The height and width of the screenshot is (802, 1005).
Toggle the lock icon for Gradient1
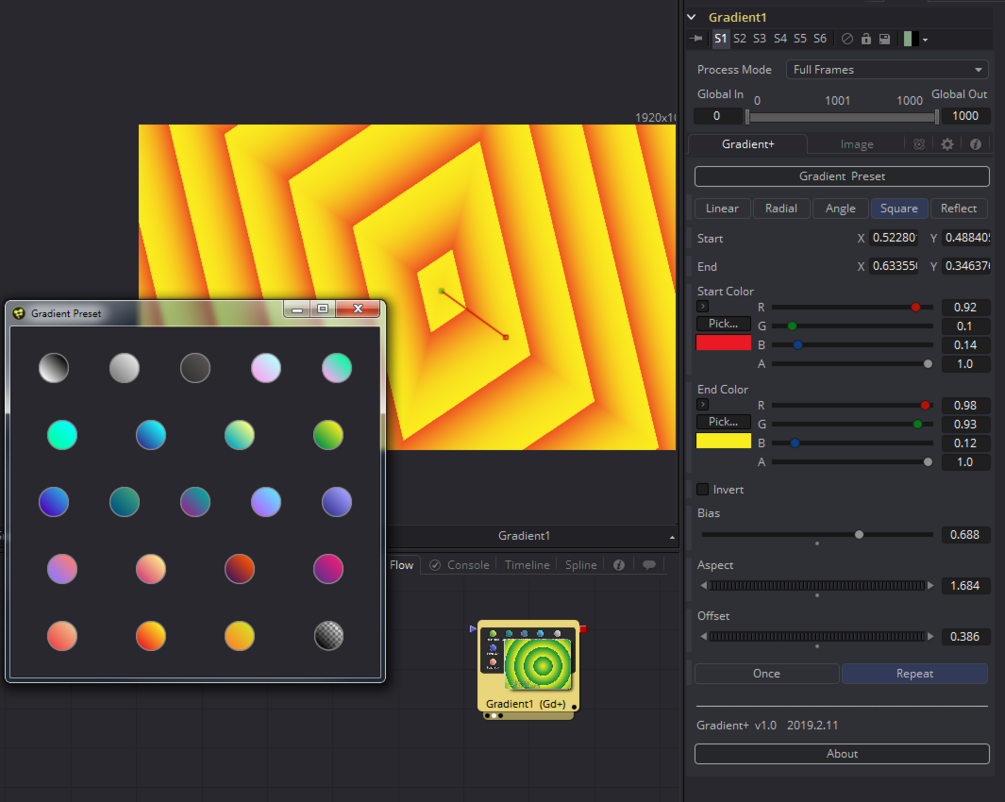(x=866, y=38)
